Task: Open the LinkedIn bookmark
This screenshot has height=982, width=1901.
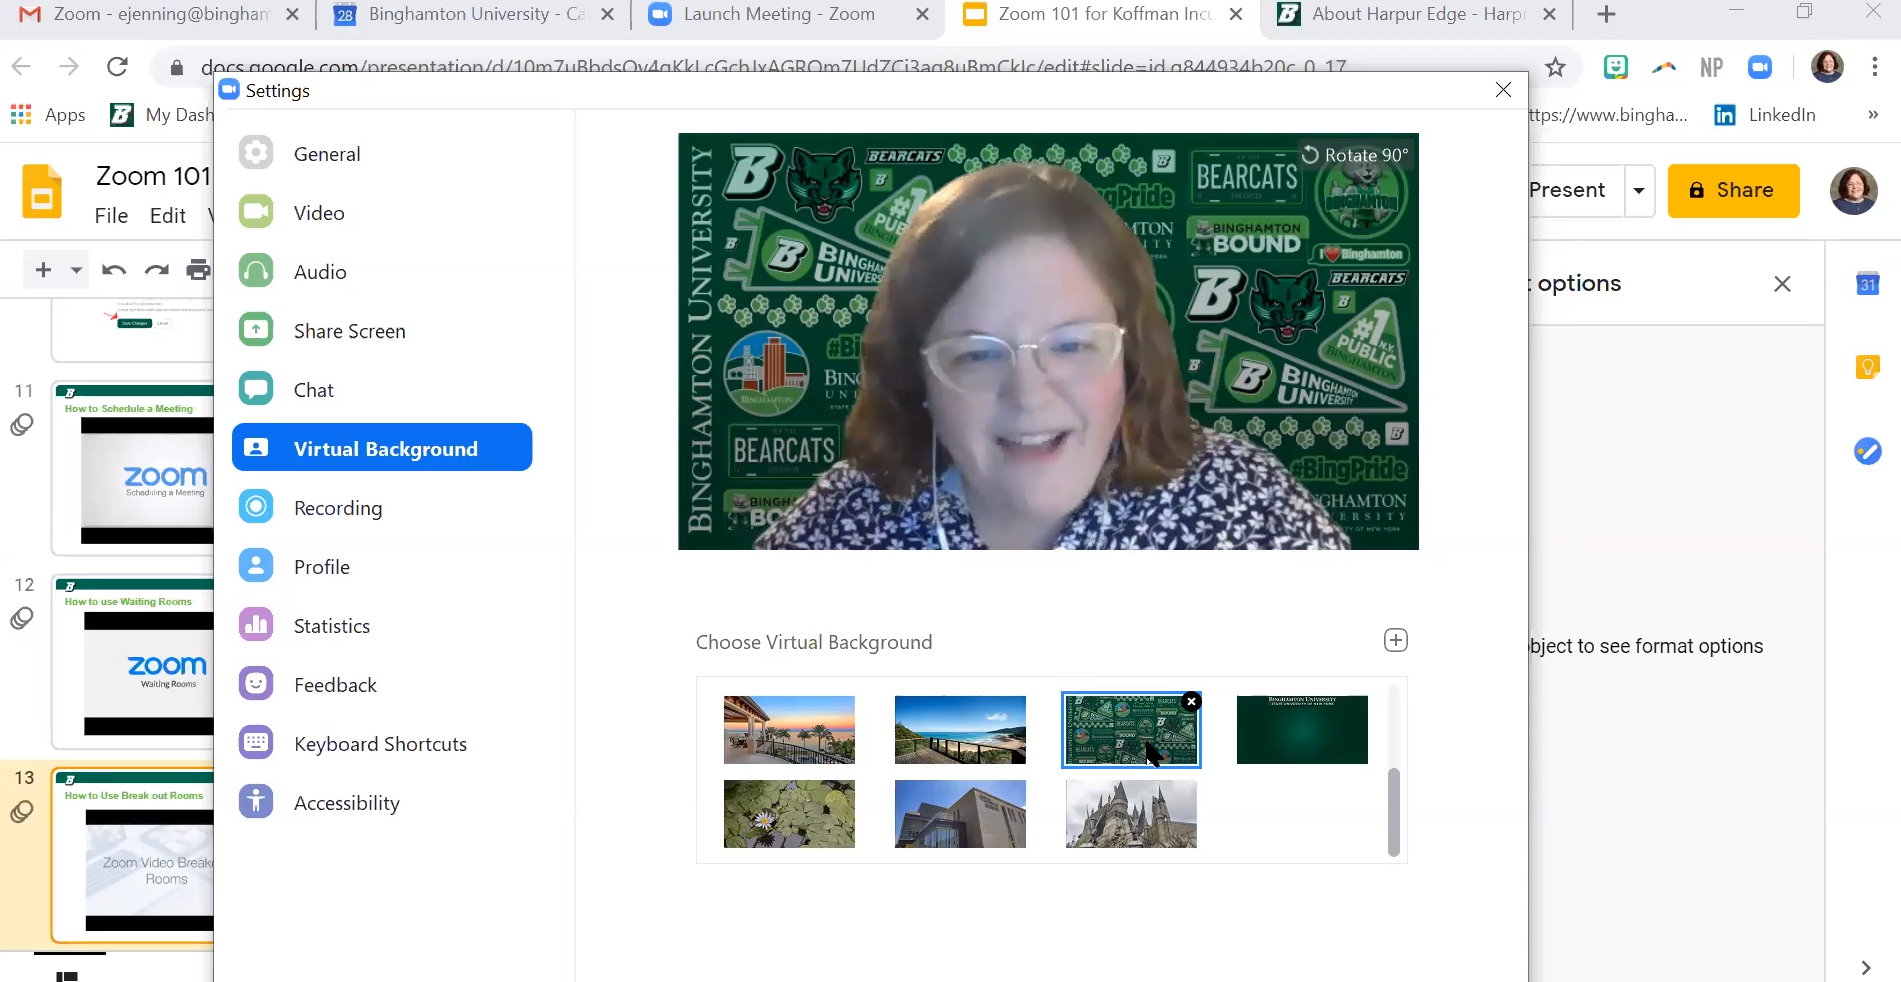Action: (1765, 115)
